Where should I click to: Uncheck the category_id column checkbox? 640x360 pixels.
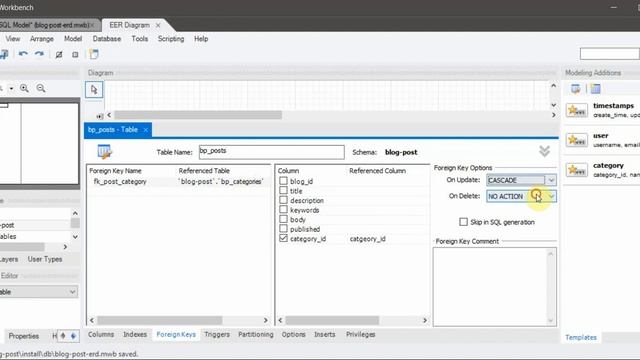283,238
